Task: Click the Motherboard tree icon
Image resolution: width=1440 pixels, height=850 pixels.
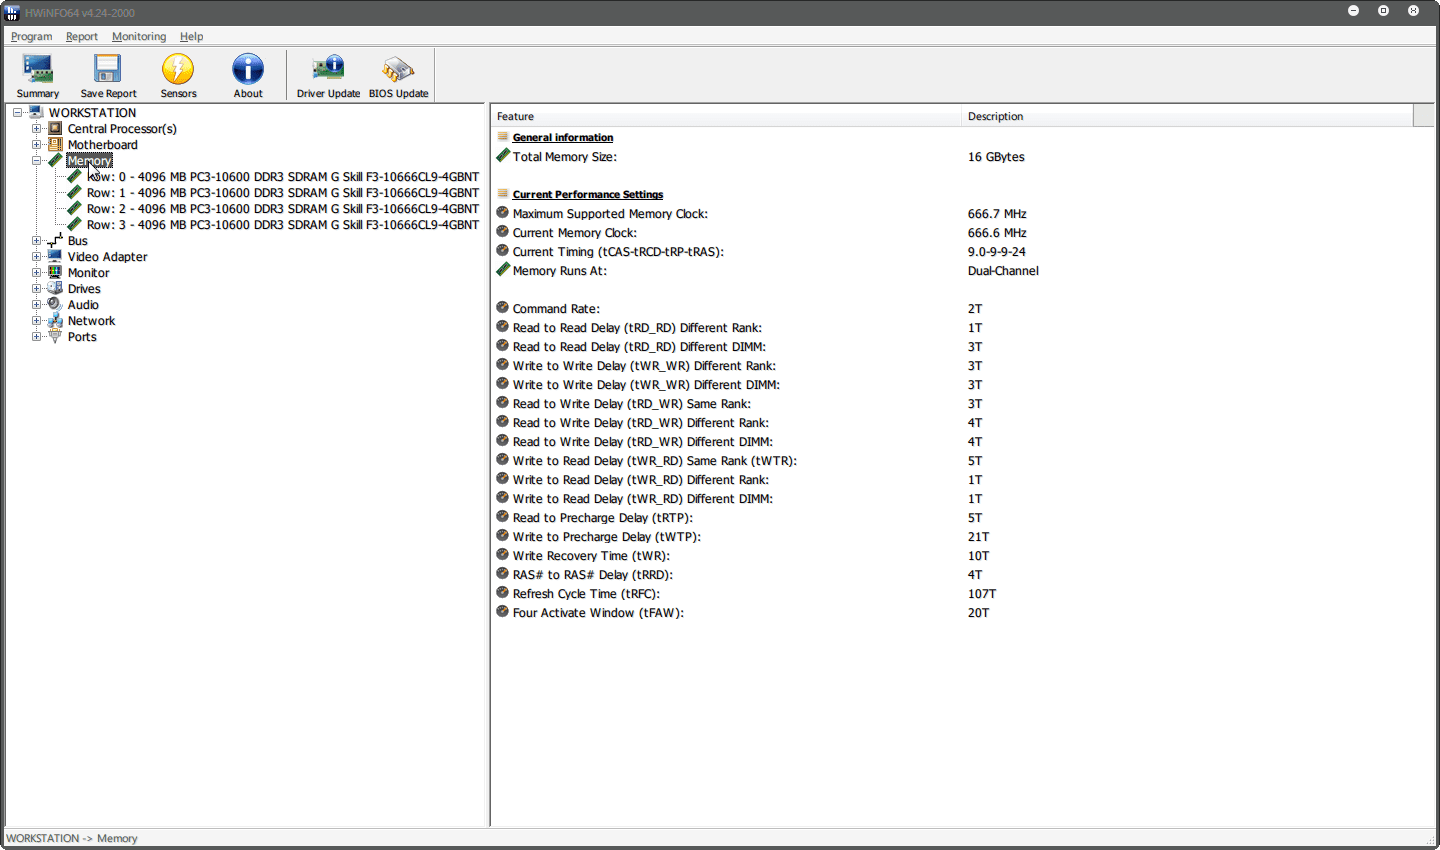Action: [55, 145]
